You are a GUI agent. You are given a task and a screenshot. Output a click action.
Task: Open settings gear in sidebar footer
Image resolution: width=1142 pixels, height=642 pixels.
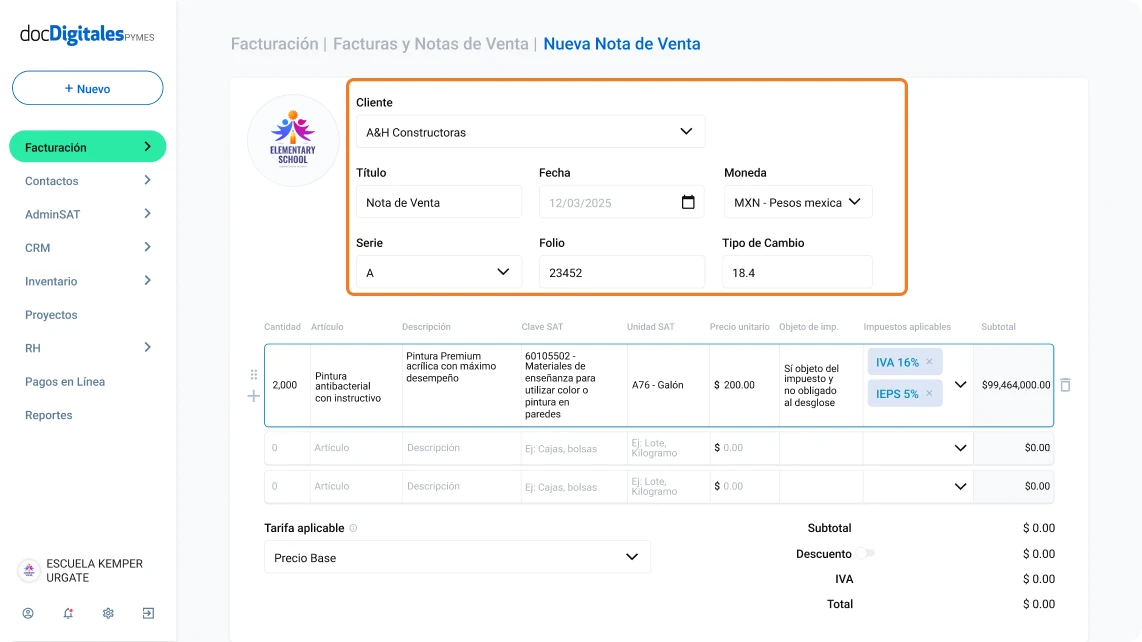(x=108, y=613)
